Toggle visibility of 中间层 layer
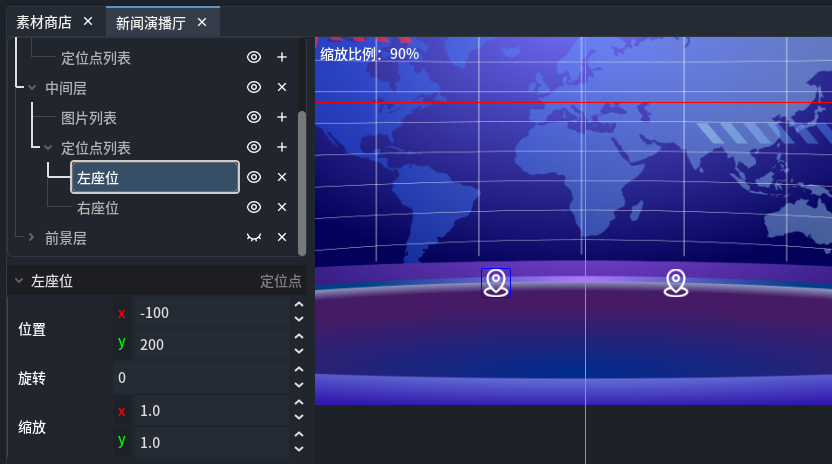The width and height of the screenshot is (832, 464). pyautogui.click(x=254, y=87)
